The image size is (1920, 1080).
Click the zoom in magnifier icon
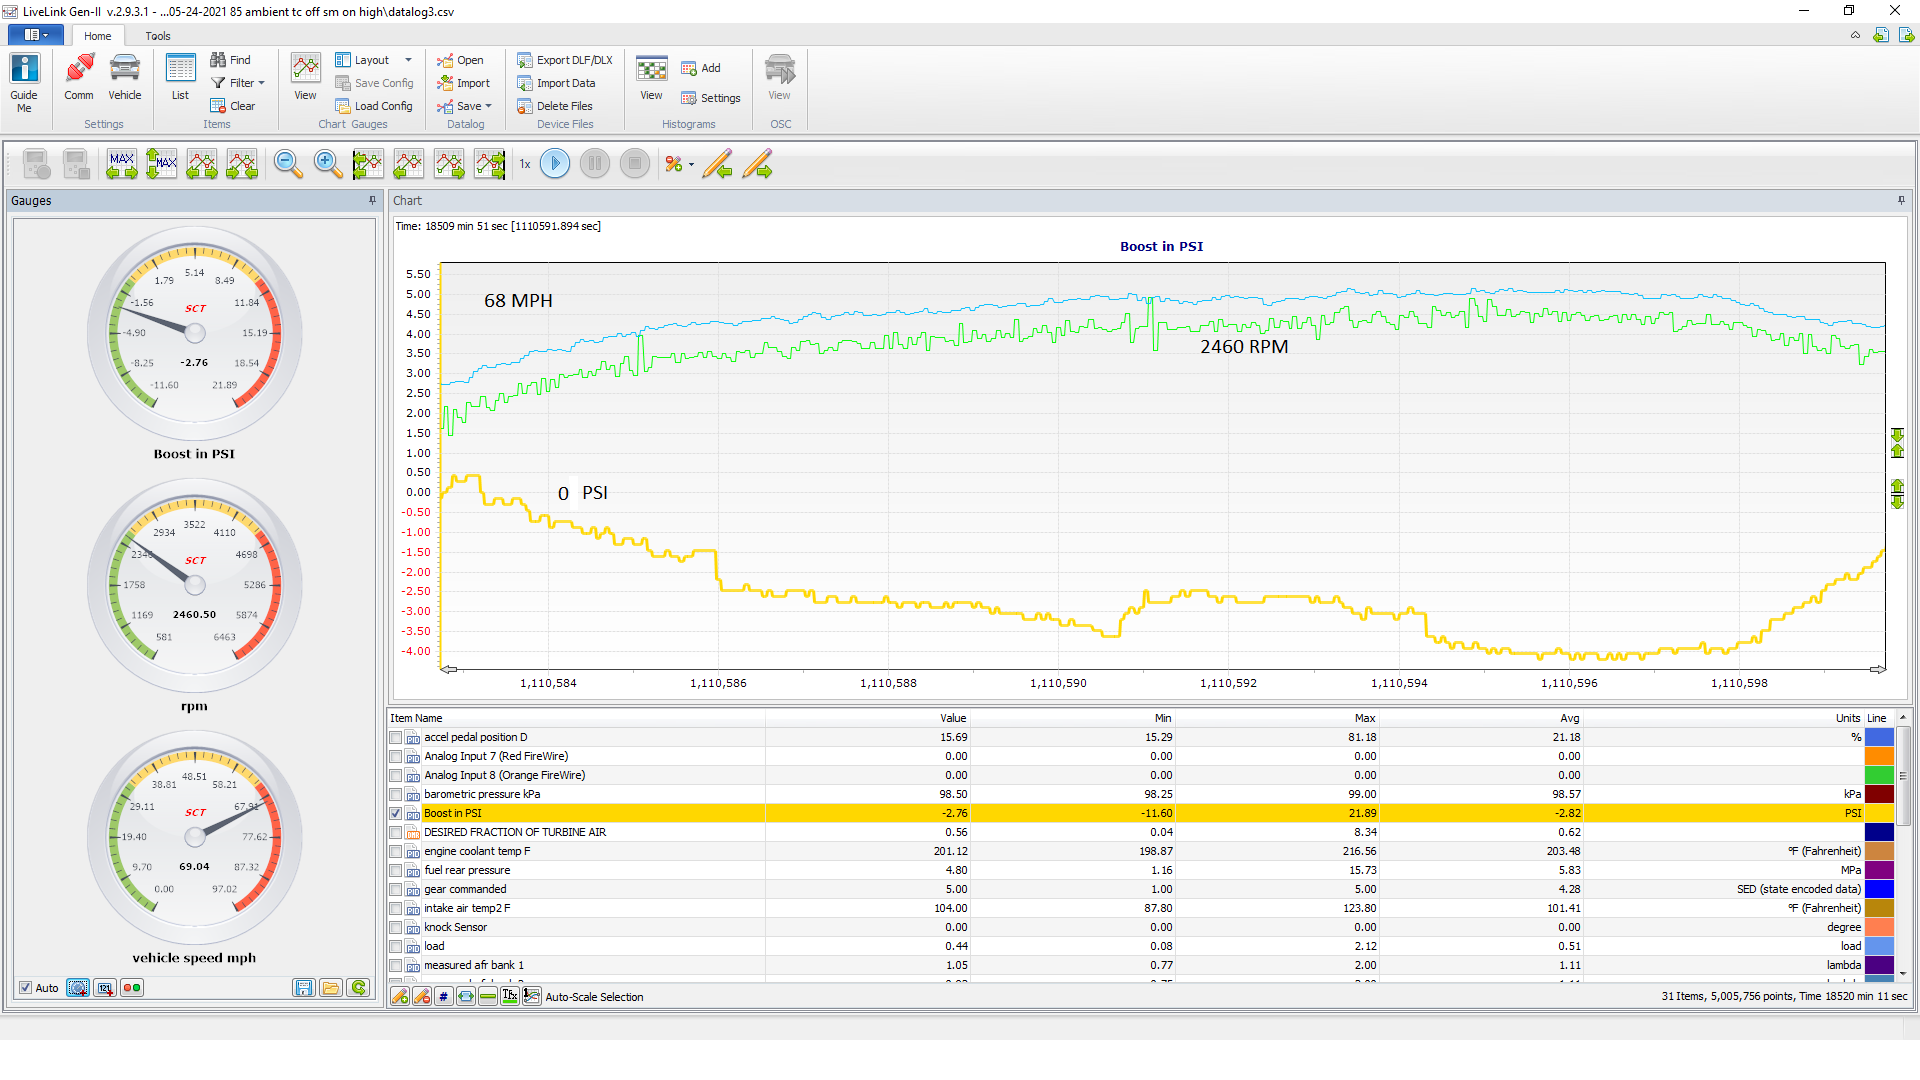(x=328, y=164)
